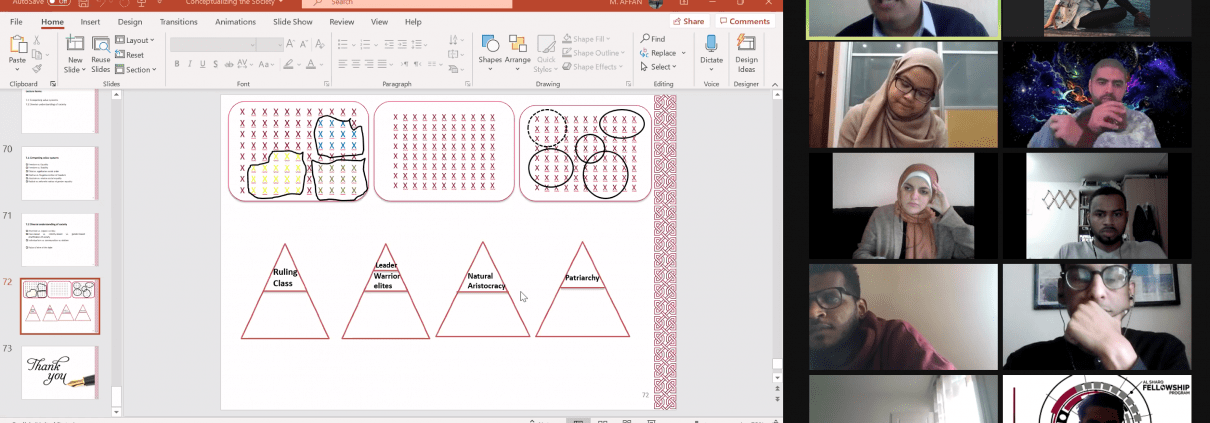1210x423 pixels.
Task: Toggle Strikethrough formatting
Action: (x=229, y=64)
